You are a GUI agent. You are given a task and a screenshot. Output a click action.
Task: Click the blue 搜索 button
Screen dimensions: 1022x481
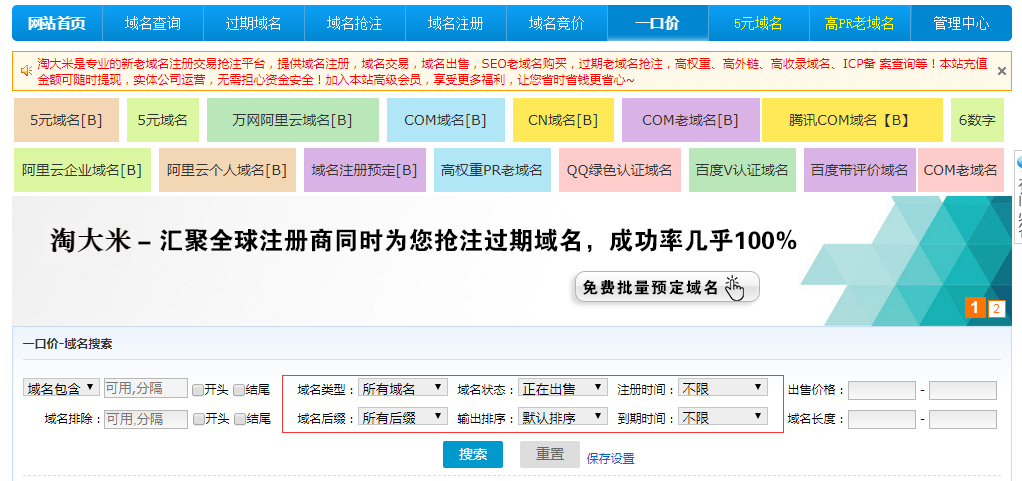click(473, 455)
